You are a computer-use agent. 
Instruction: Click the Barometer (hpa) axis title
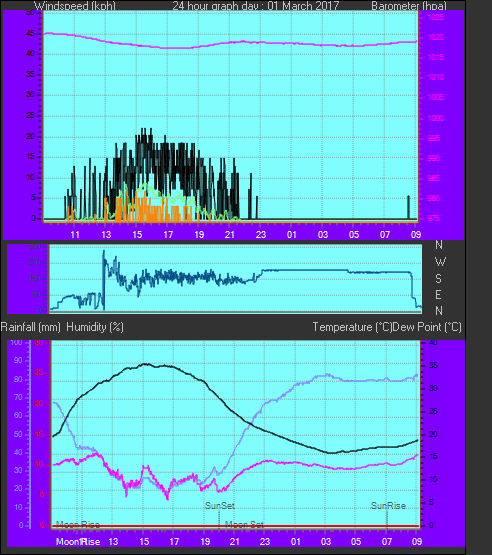click(409, 6)
